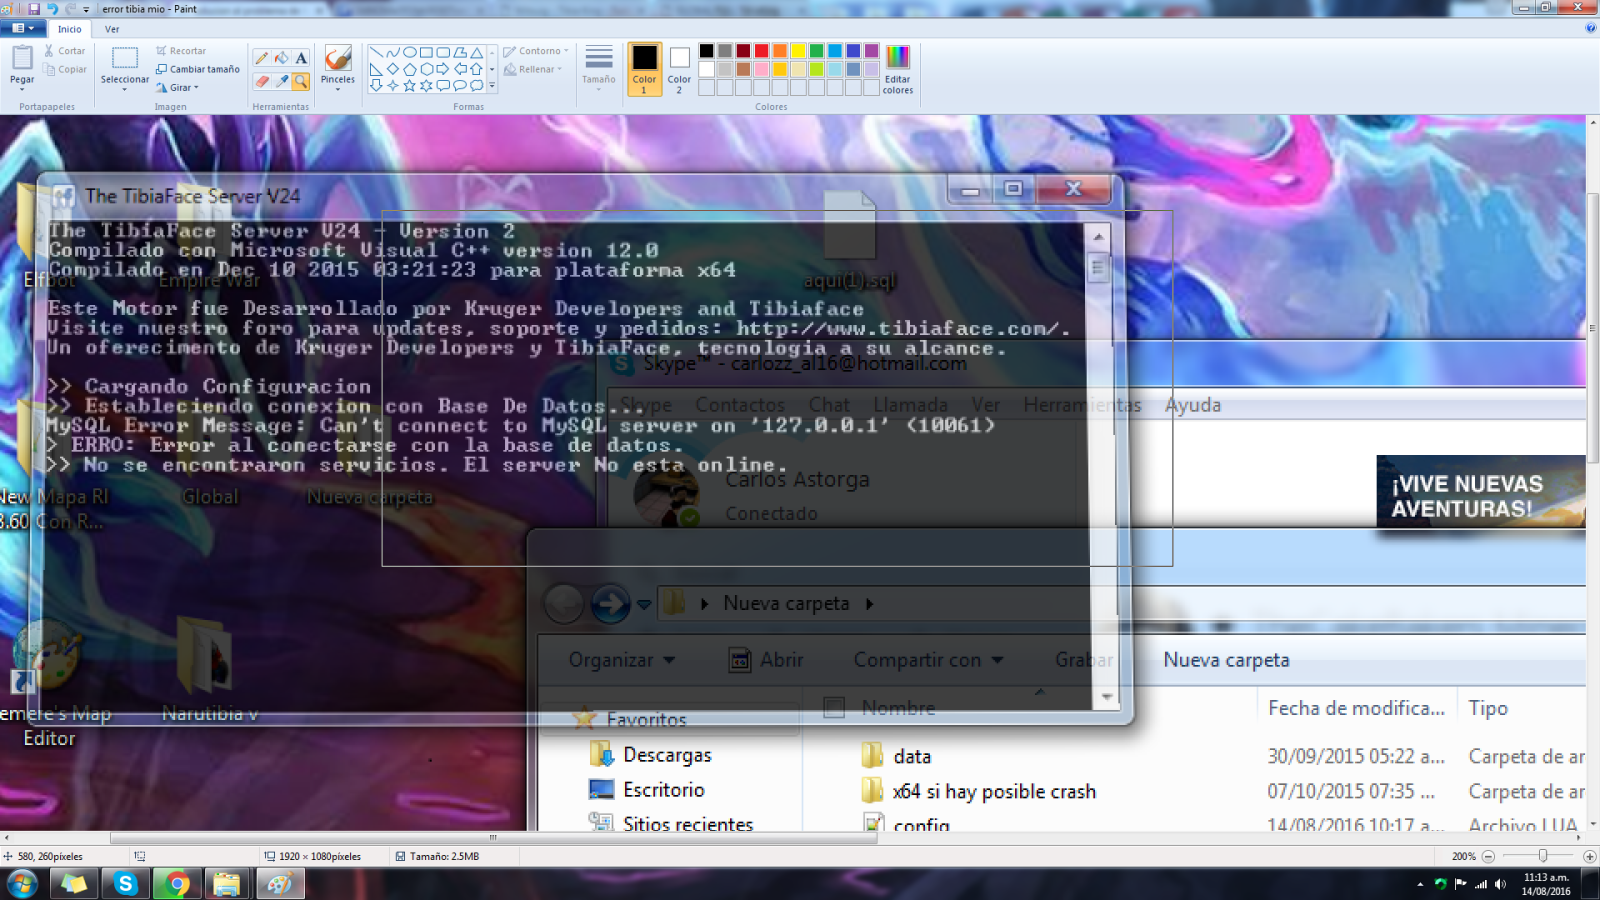The height and width of the screenshot is (900, 1600).
Task: Choose the right arrow shape
Action: pos(443,69)
